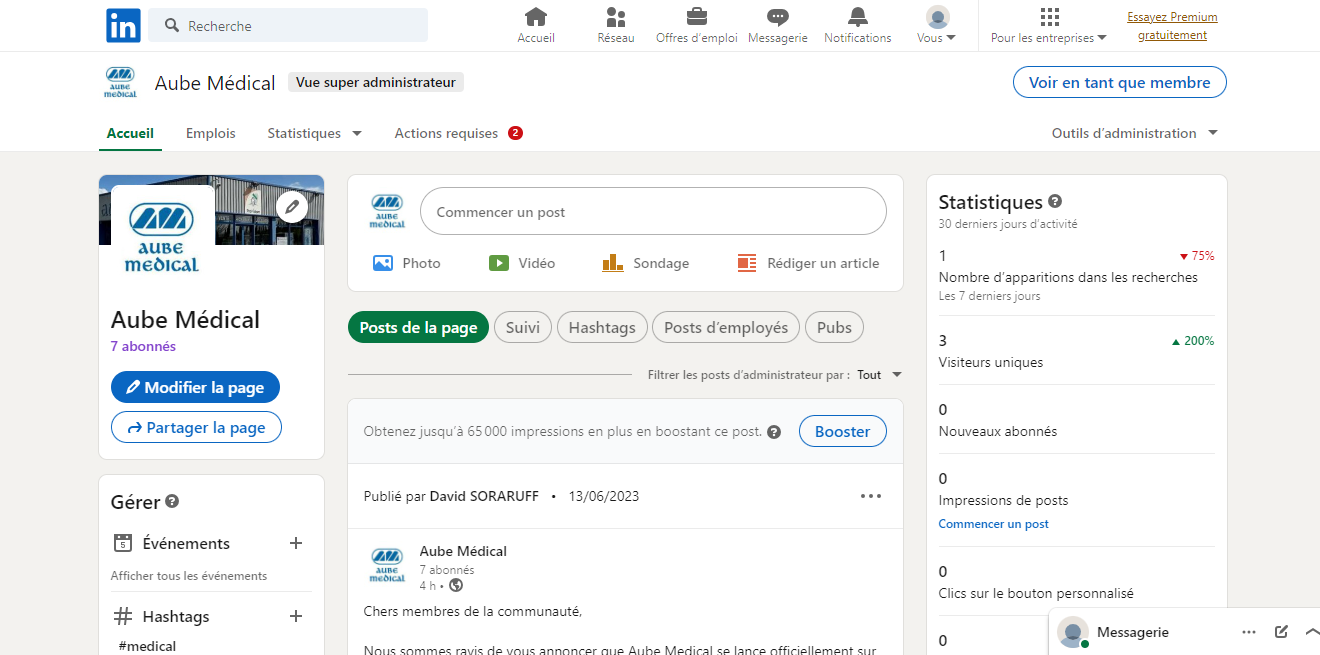Click Nombre d'apparitions dans les recherches

coord(1068,277)
